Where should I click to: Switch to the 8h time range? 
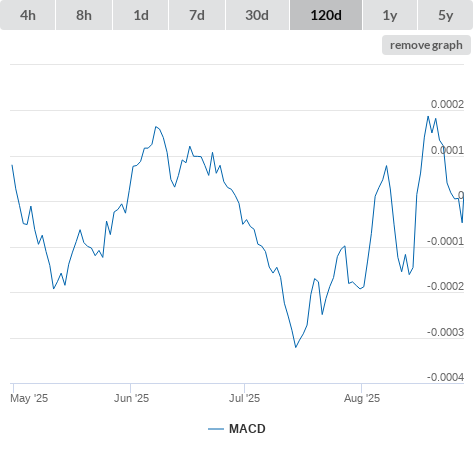(x=84, y=15)
